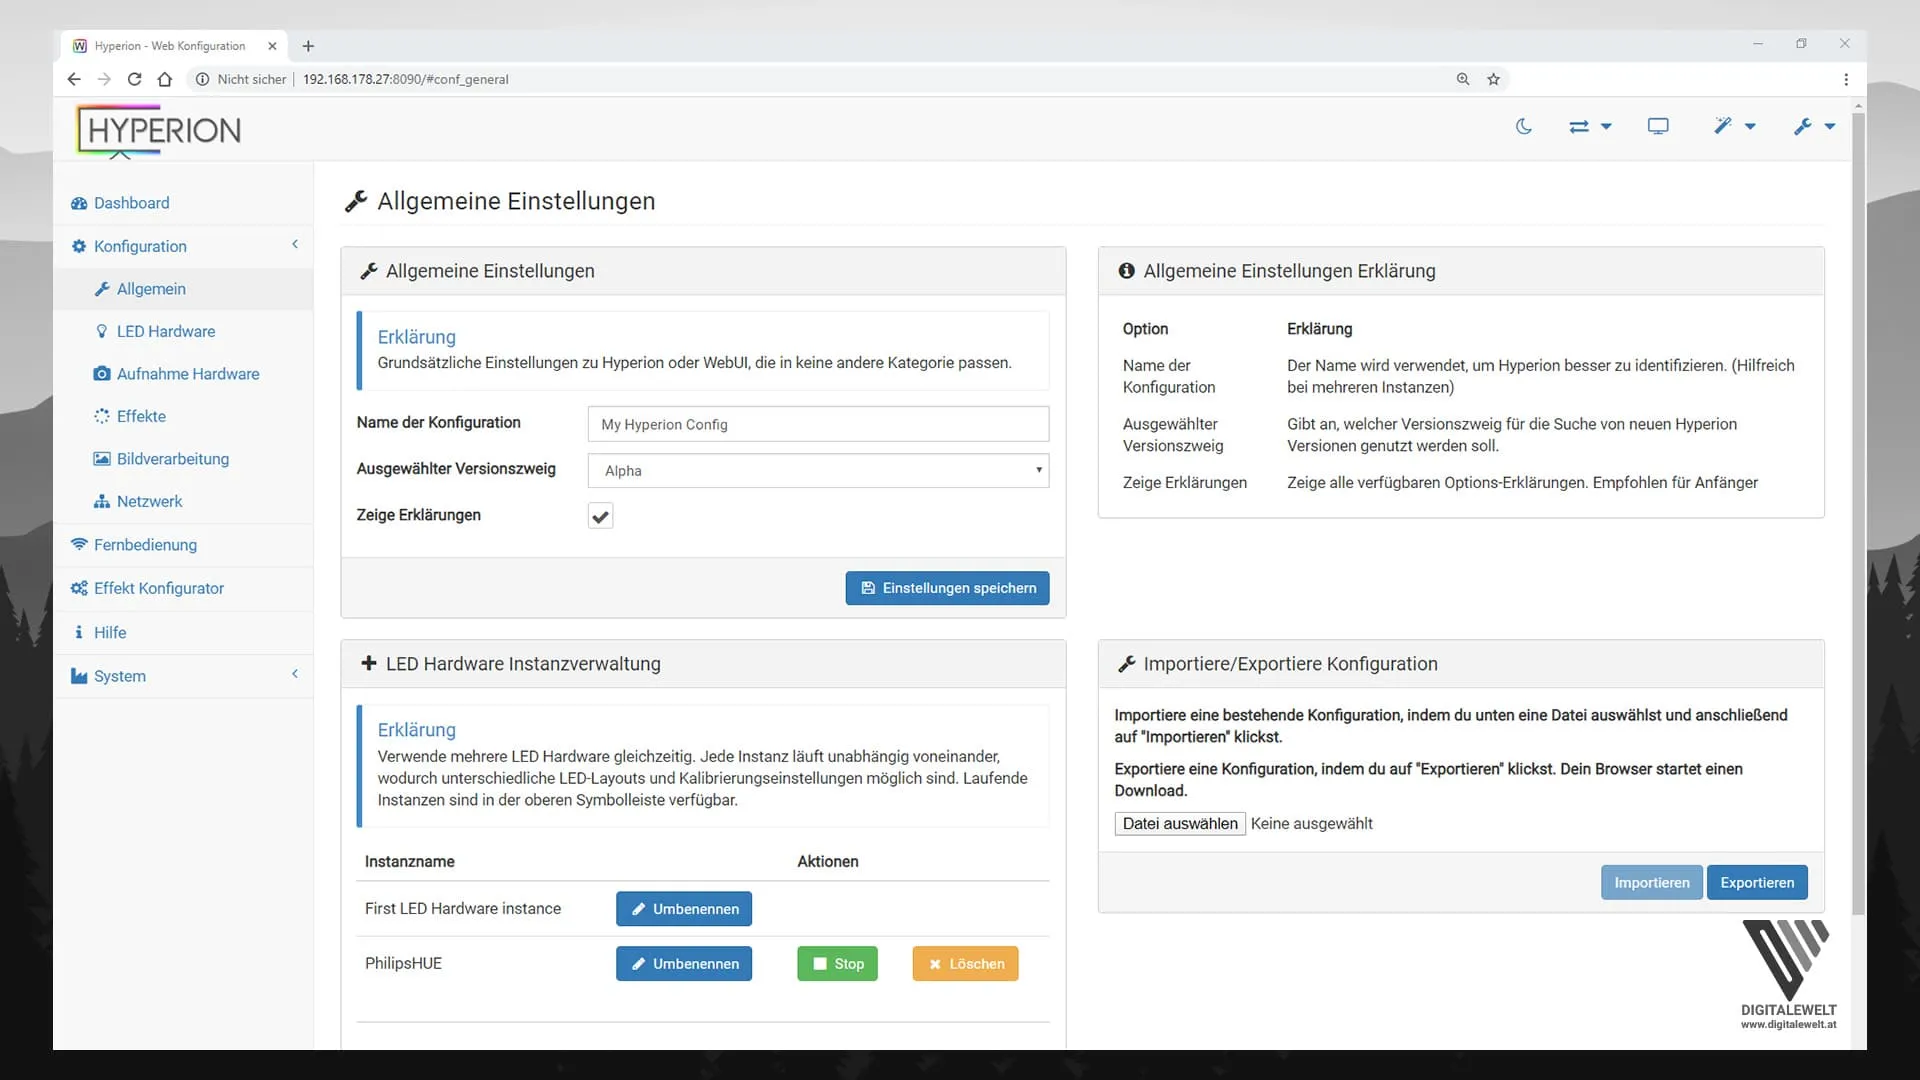Rename the PhilipsHUE instance
The width and height of the screenshot is (1920, 1080).
[684, 964]
